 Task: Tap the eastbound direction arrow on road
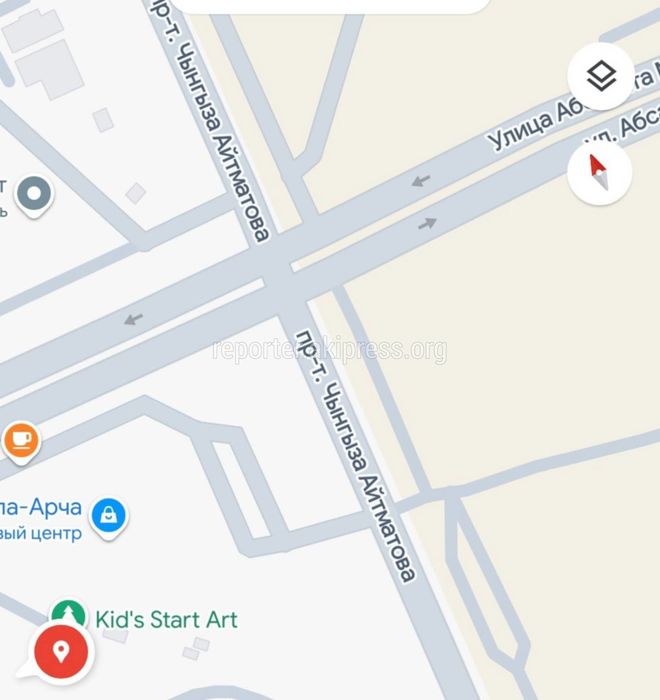pos(427,224)
